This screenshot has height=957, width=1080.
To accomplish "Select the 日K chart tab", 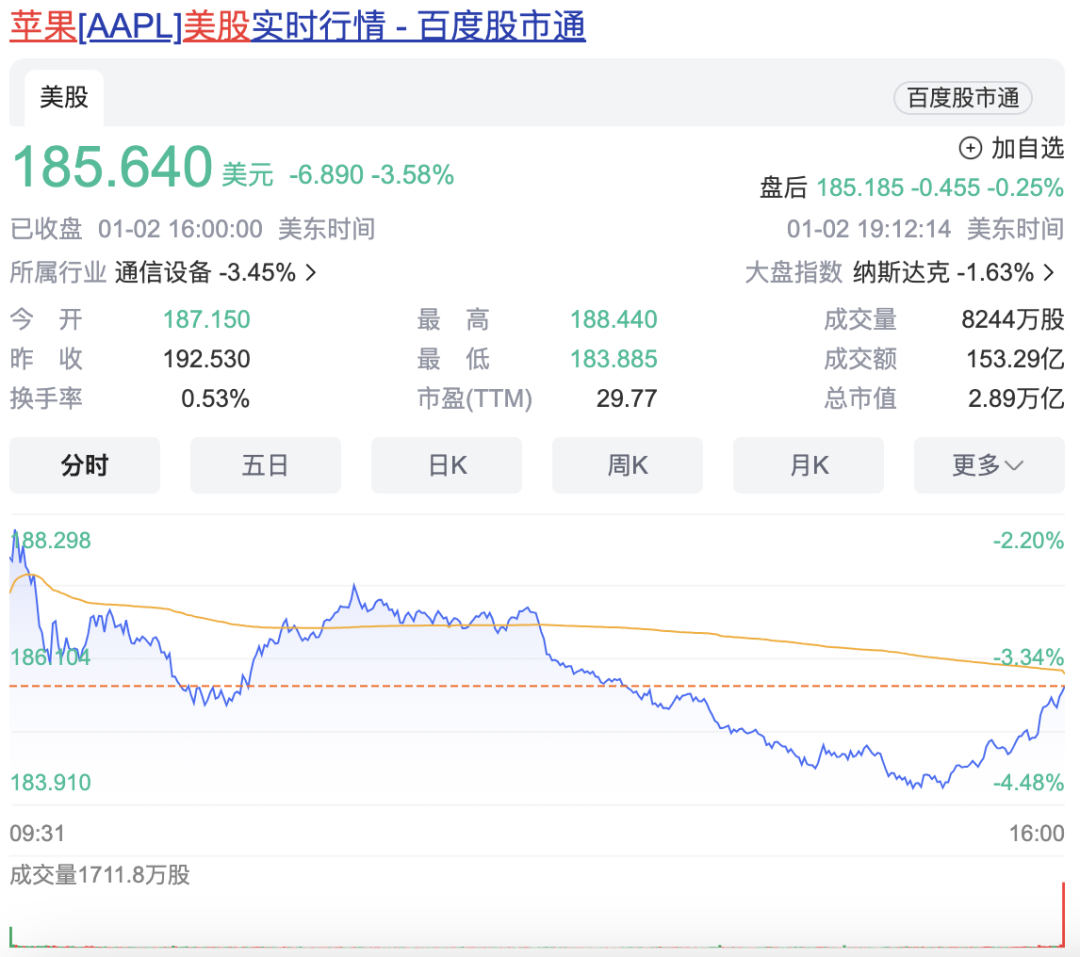I will pos(446,465).
